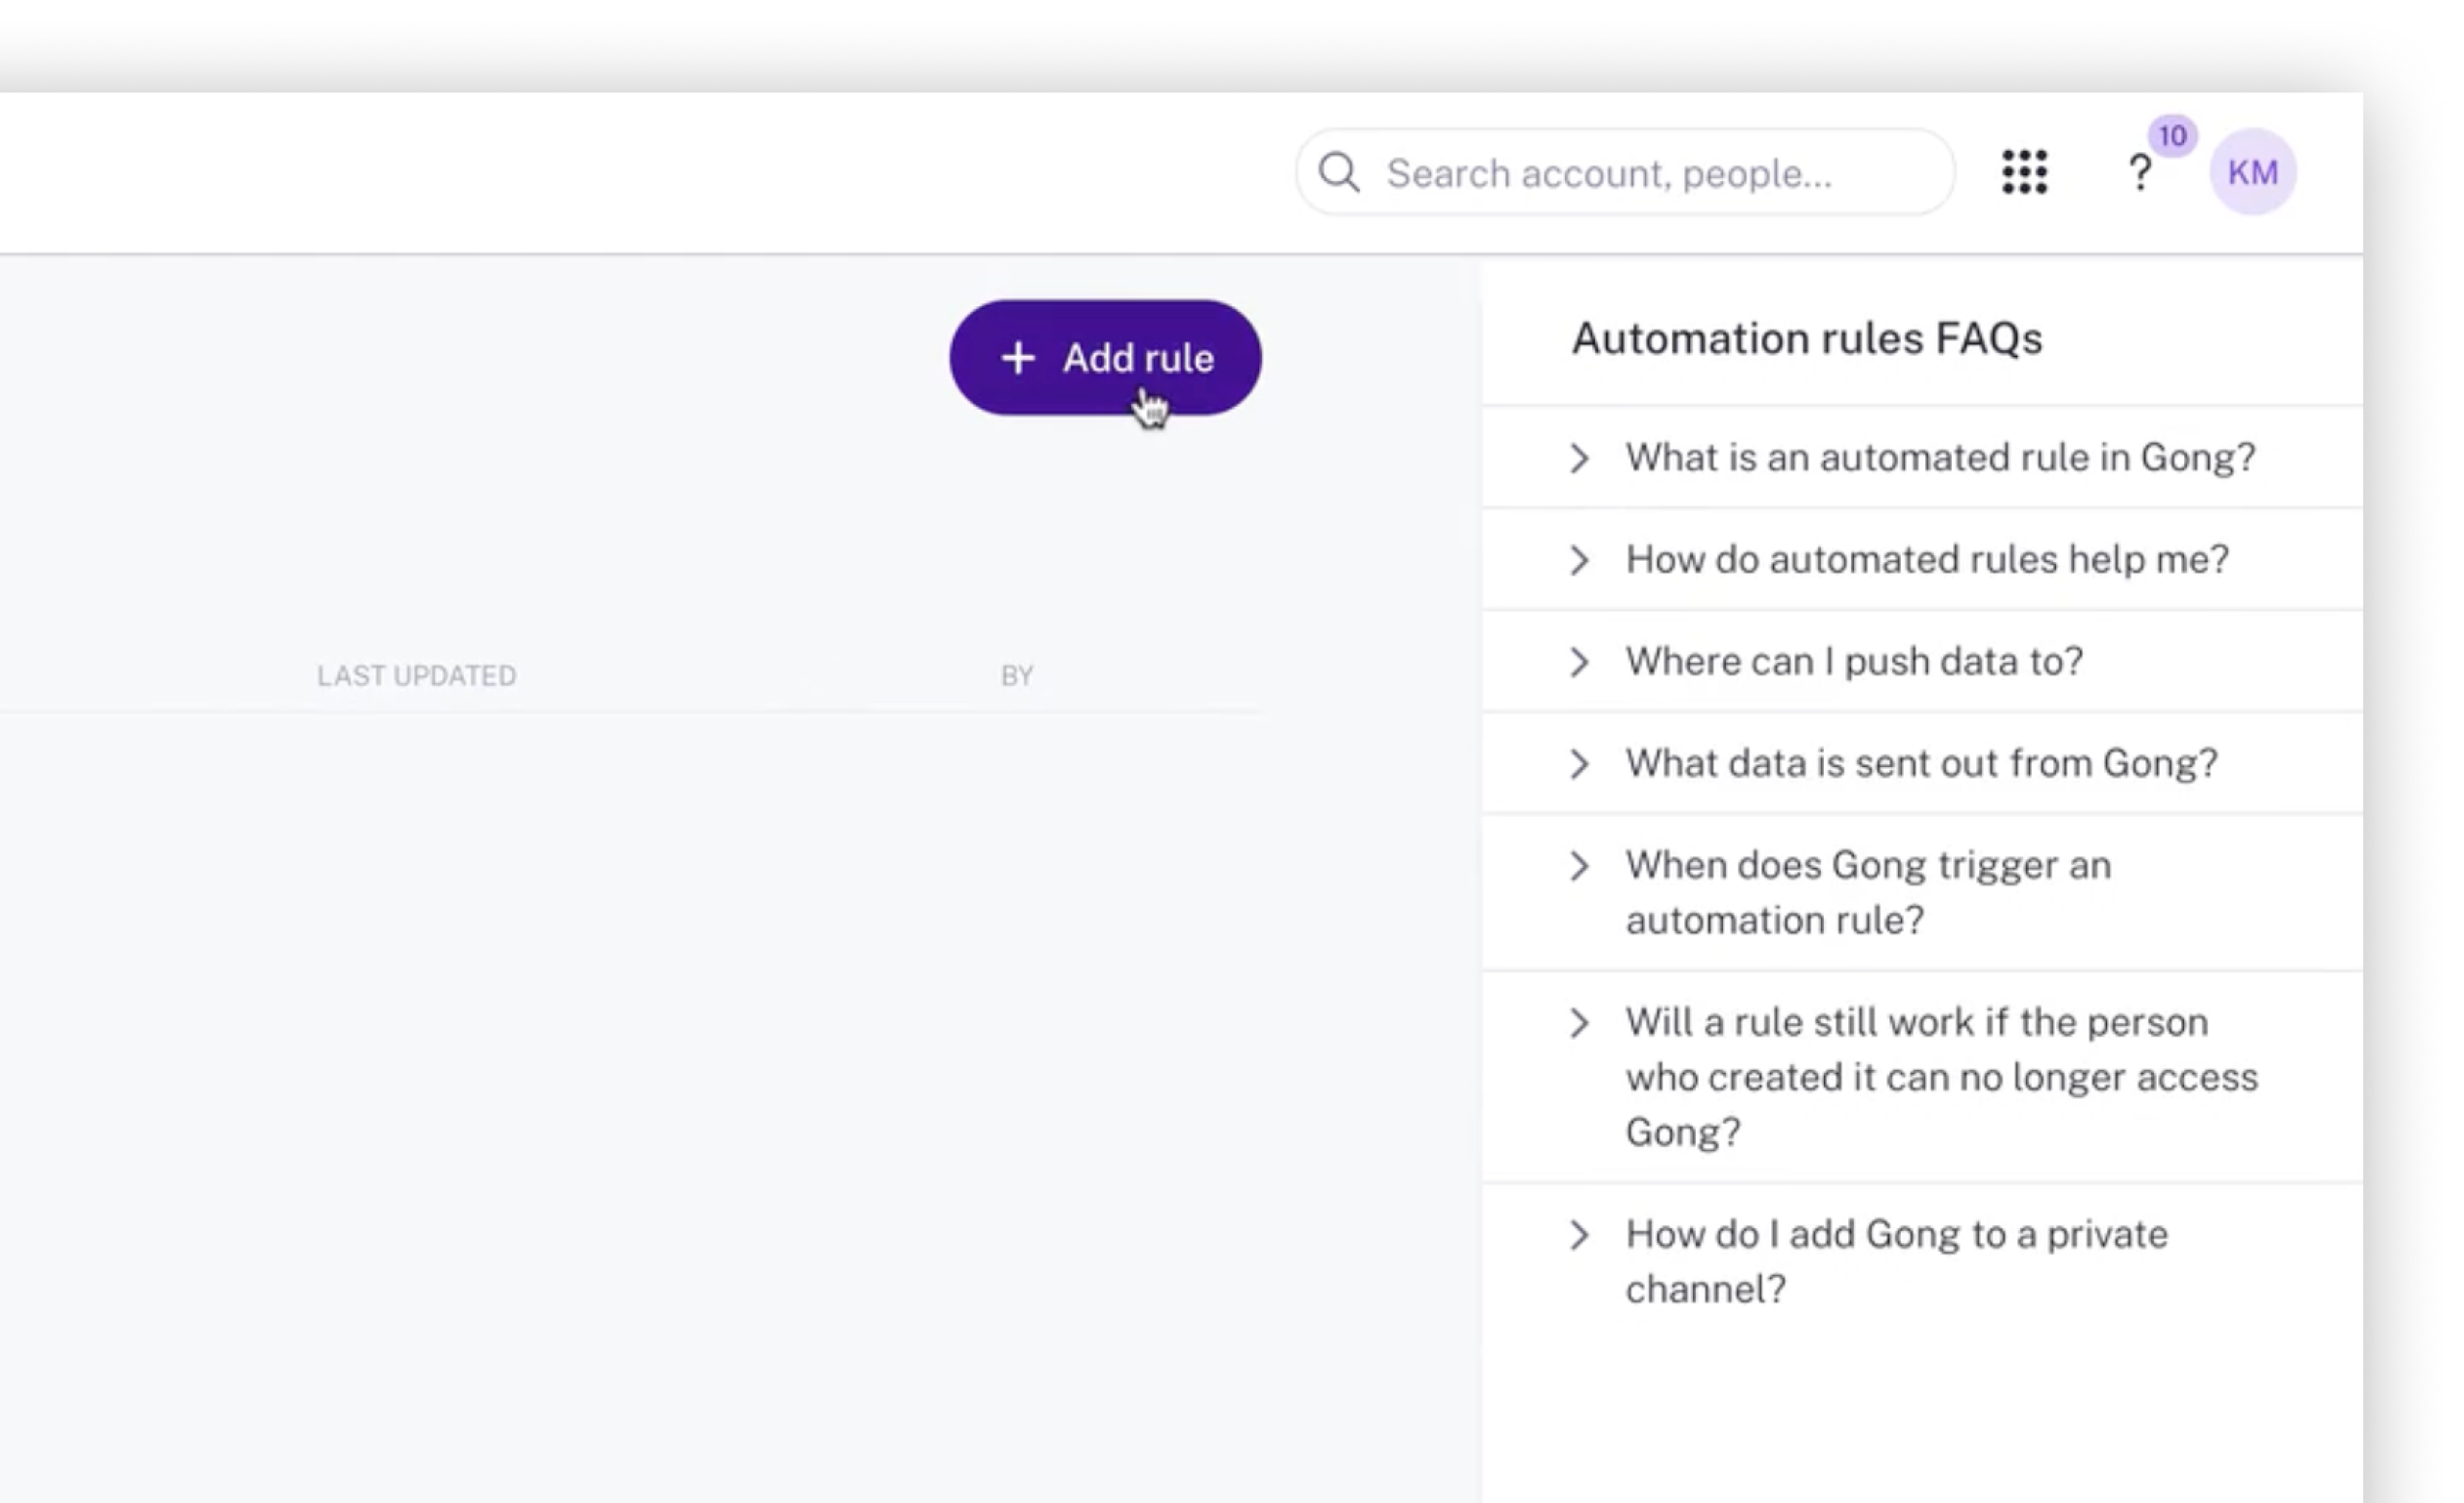Open FAQ text What is an automated rule in Gong?
The width and height of the screenshot is (2464, 1503).
[x=1940, y=458]
